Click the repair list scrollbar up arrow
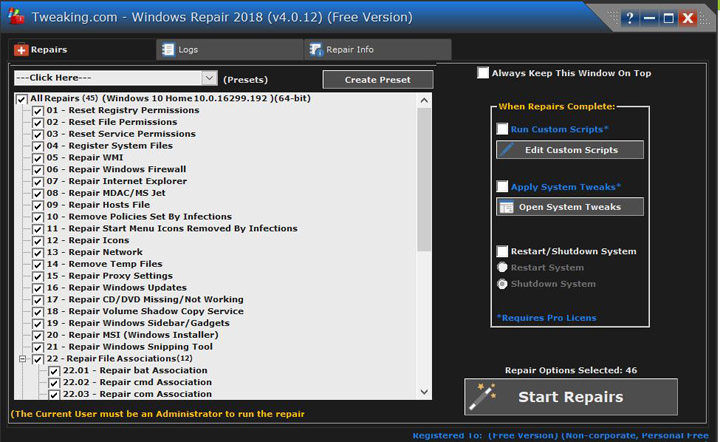The height and width of the screenshot is (442, 720). point(424,100)
